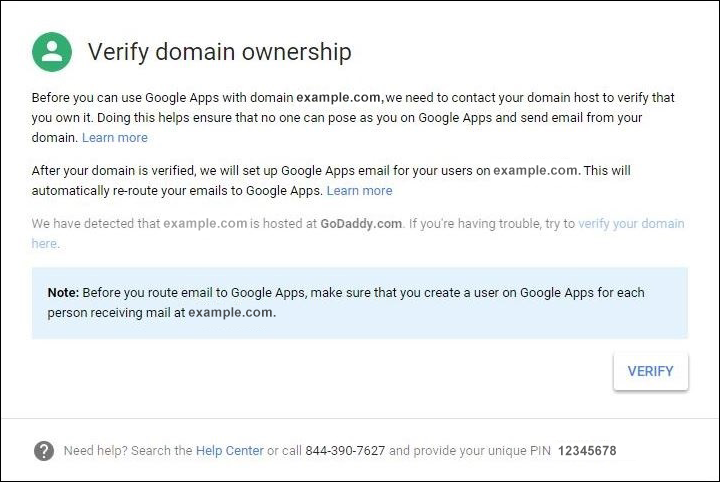
Task: Click the bold "Note:" label
Action: click(x=63, y=293)
